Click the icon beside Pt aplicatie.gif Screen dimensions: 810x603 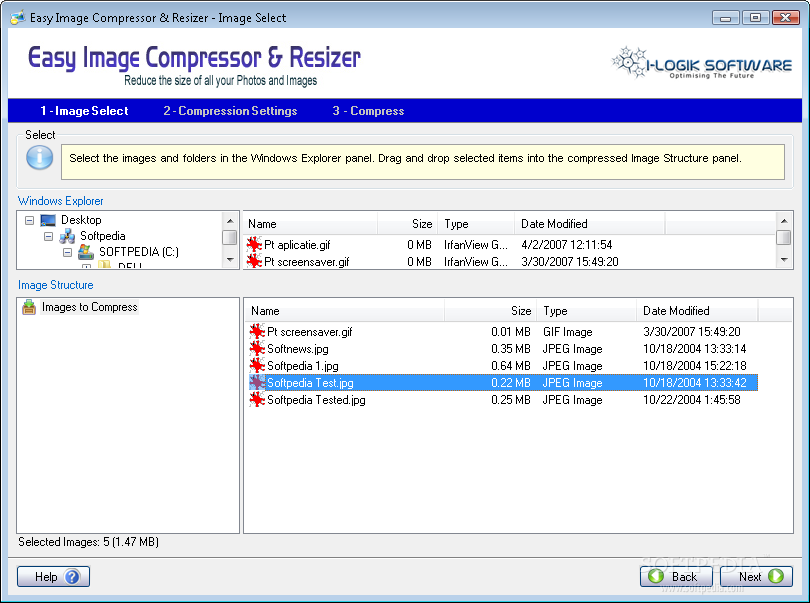254,244
